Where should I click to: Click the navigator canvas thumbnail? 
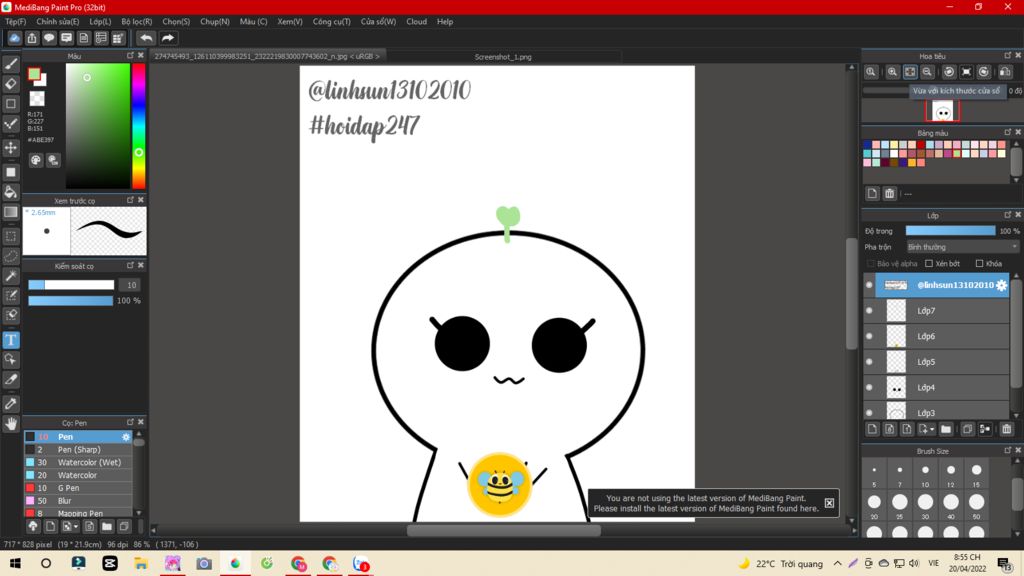tap(942, 110)
